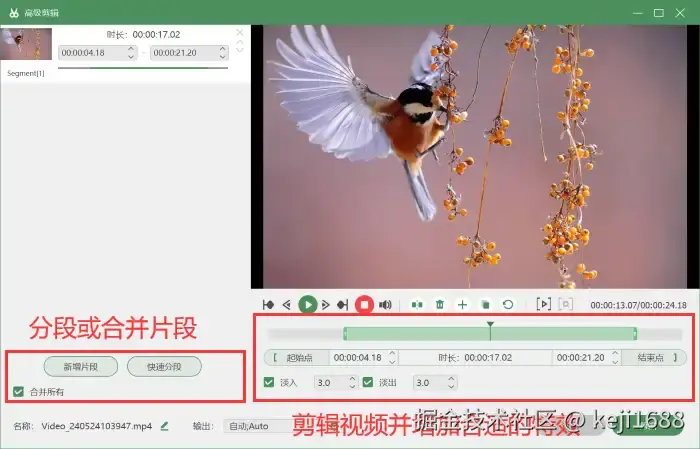Image resolution: width=700 pixels, height=449 pixels.
Task: Play the video preview
Action: pyautogui.click(x=308, y=305)
